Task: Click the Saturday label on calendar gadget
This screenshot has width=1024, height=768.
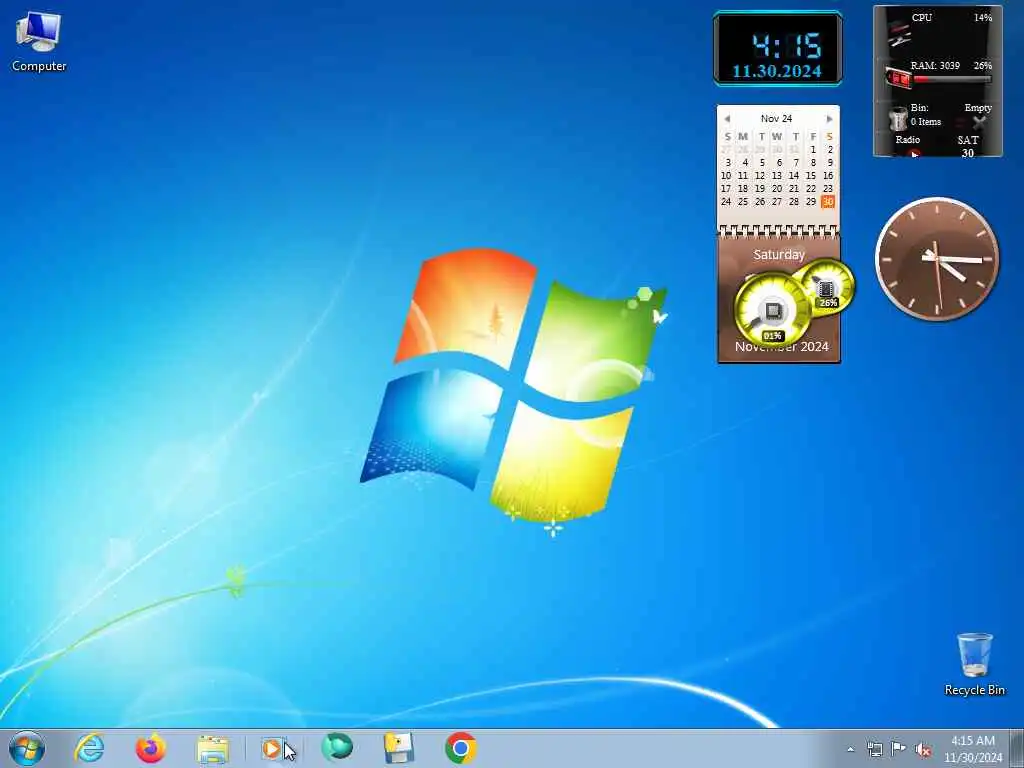Action: coord(778,255)
